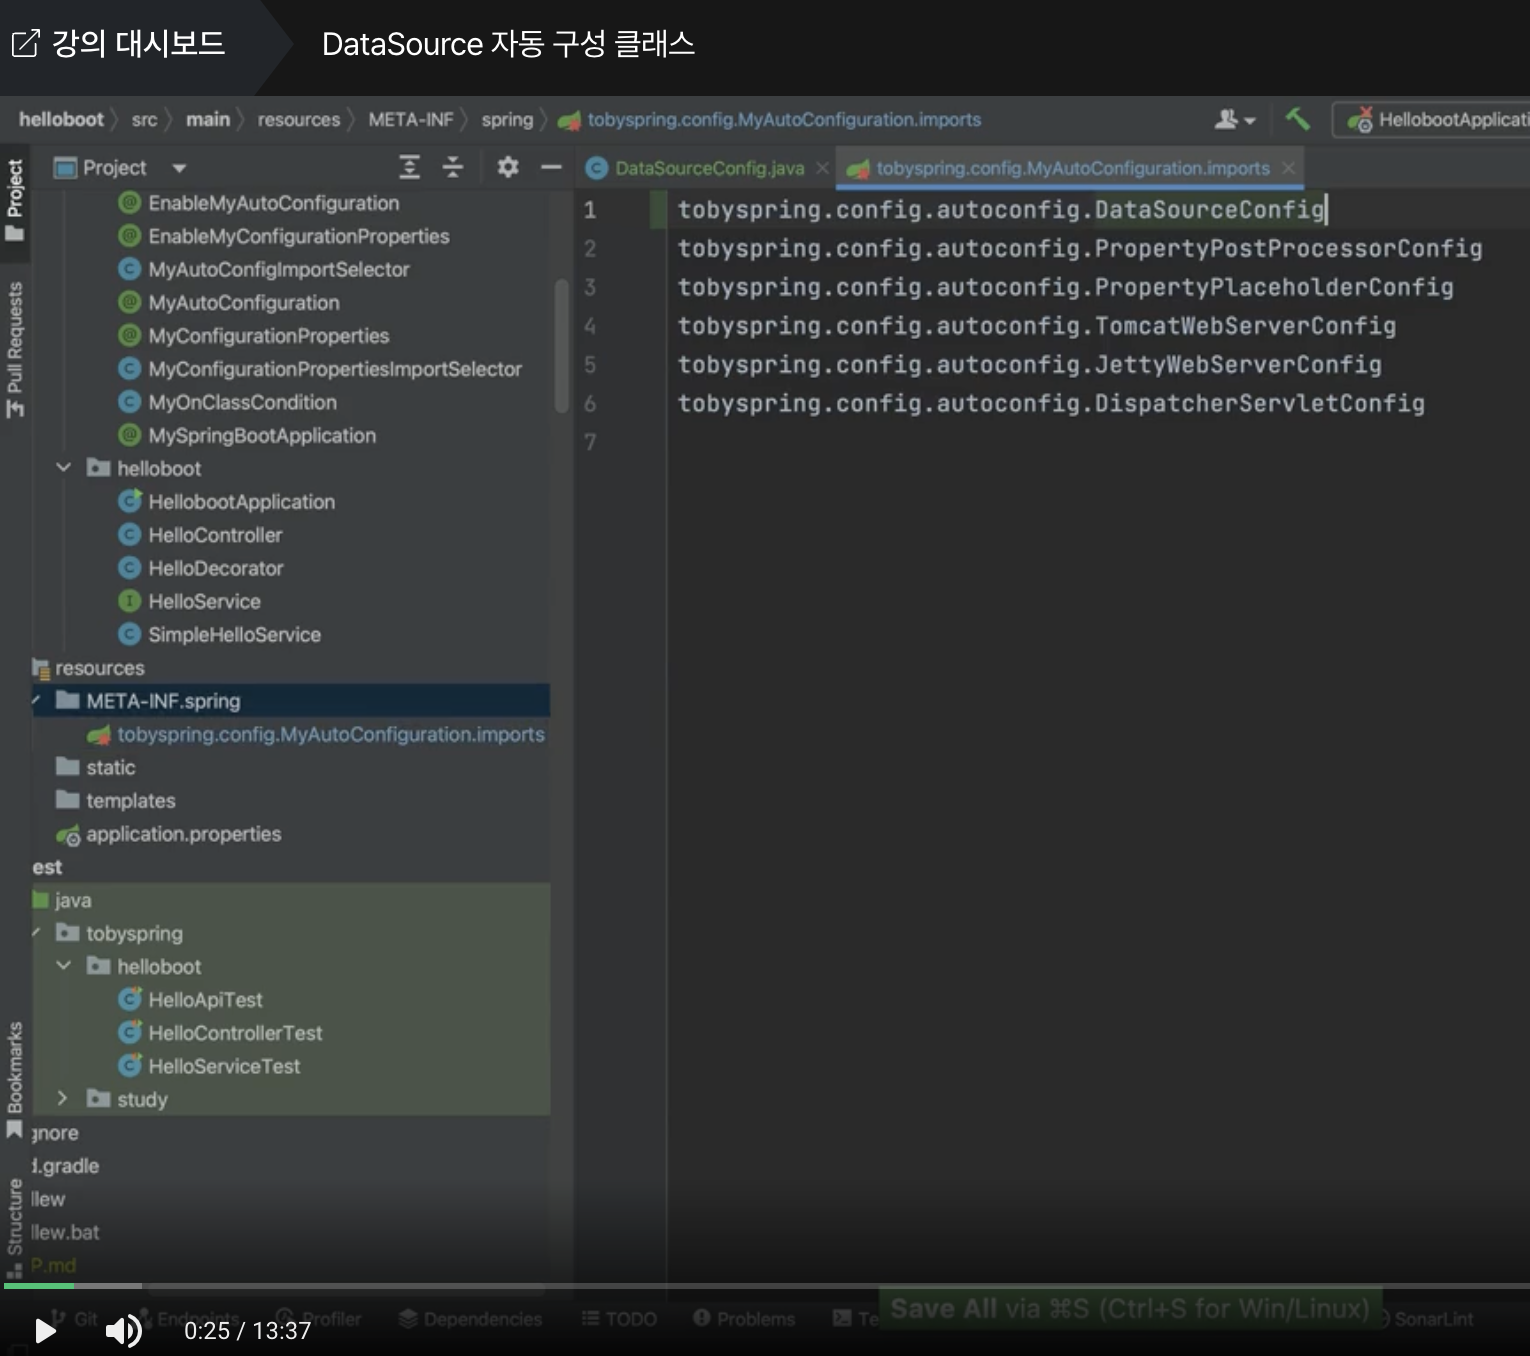Image resolution: width=1530 pixels, height=1356 pixels.
Task: Click the templates folder icon
Action: point(68,799)
